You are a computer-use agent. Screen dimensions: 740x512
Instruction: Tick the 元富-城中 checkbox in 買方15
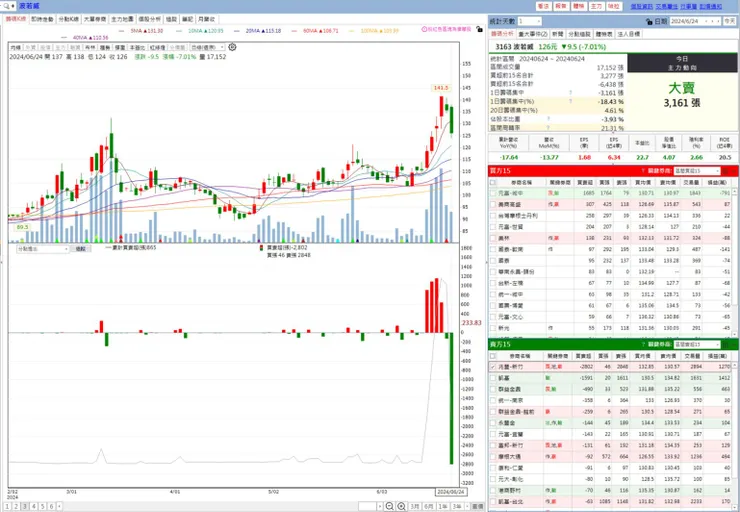tap(493, 193)
